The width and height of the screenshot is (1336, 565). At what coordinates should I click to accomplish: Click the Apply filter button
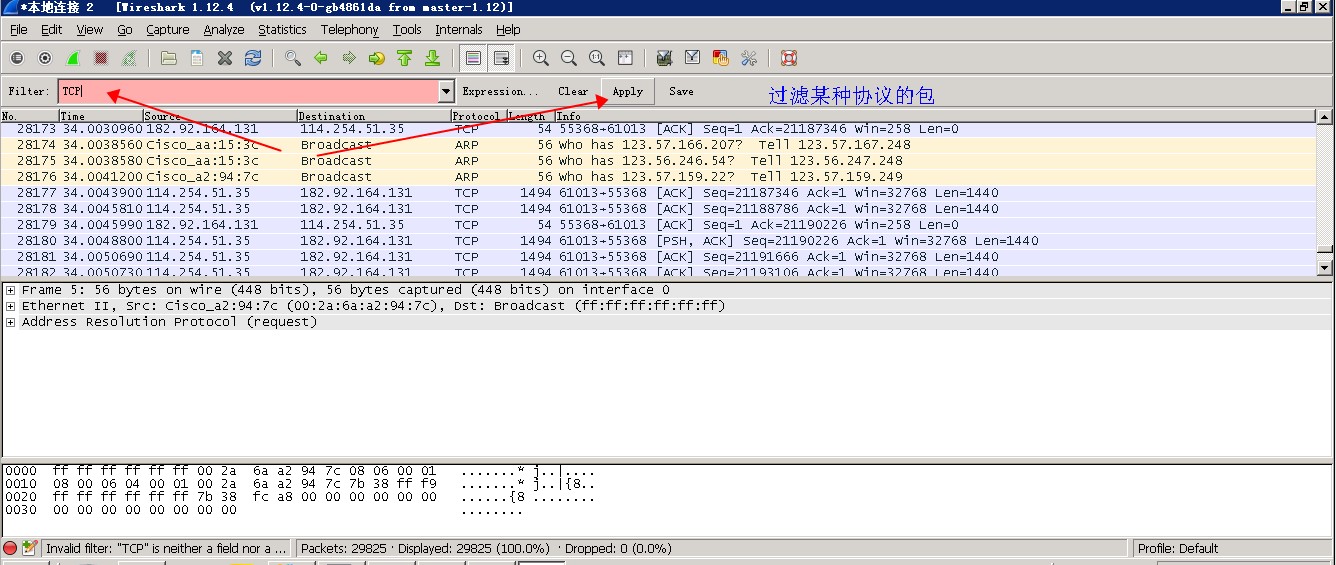point(627,92)
